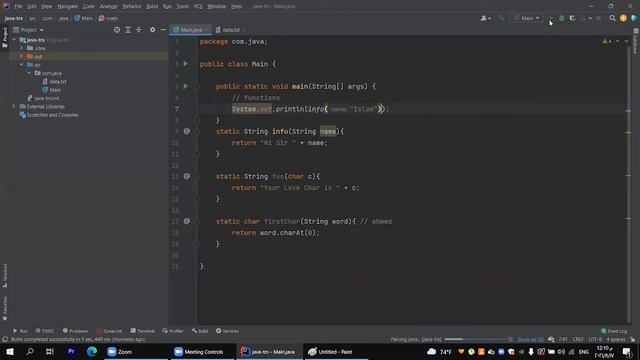Open the Project view type dropdown
The image size is (640, 360).
tap(28, 30)
